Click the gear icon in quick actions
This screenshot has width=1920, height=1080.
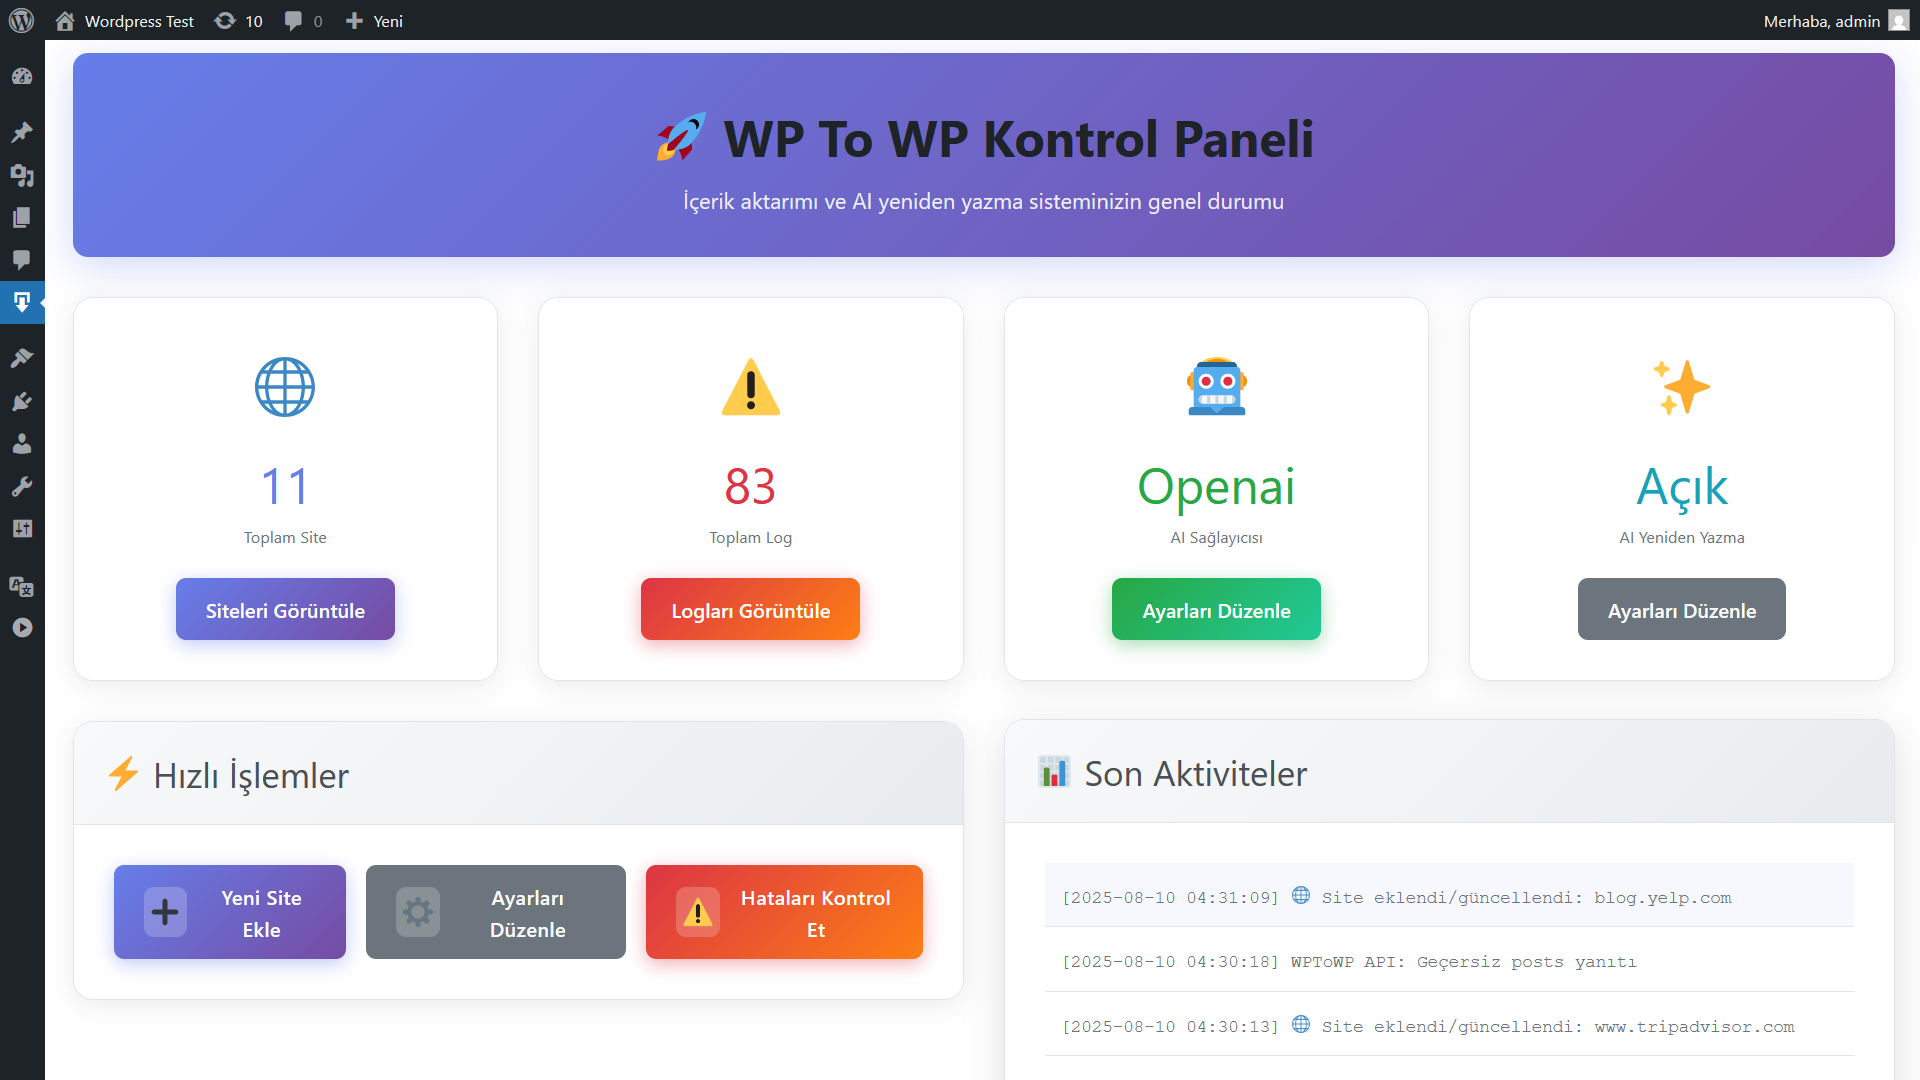[418, 912]
